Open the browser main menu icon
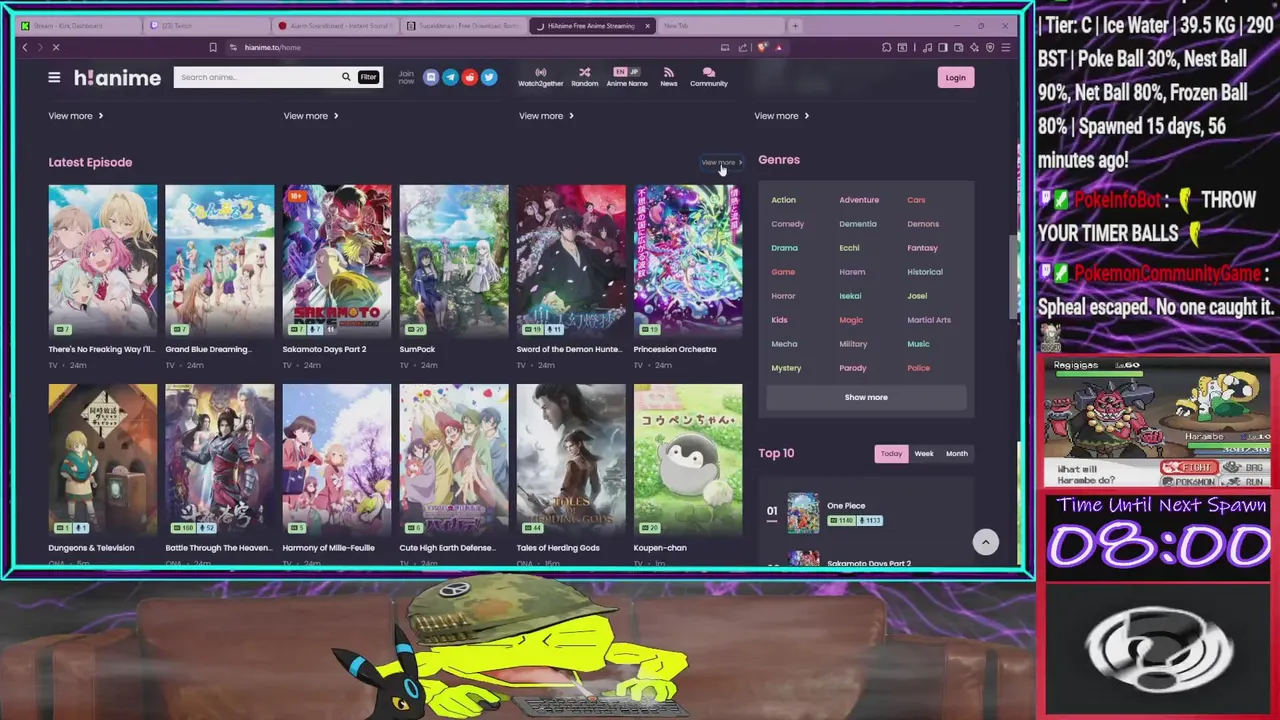The width and height of the screenshot is (1280, 720). [1006, 47]
